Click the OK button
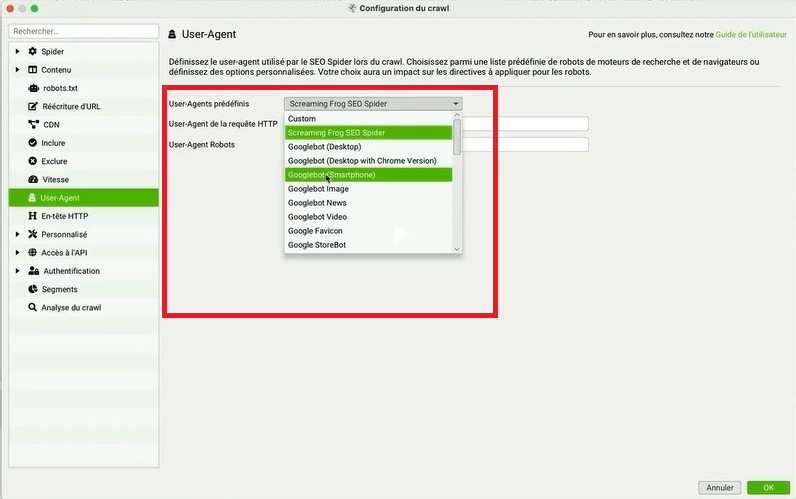 point(768,487)
